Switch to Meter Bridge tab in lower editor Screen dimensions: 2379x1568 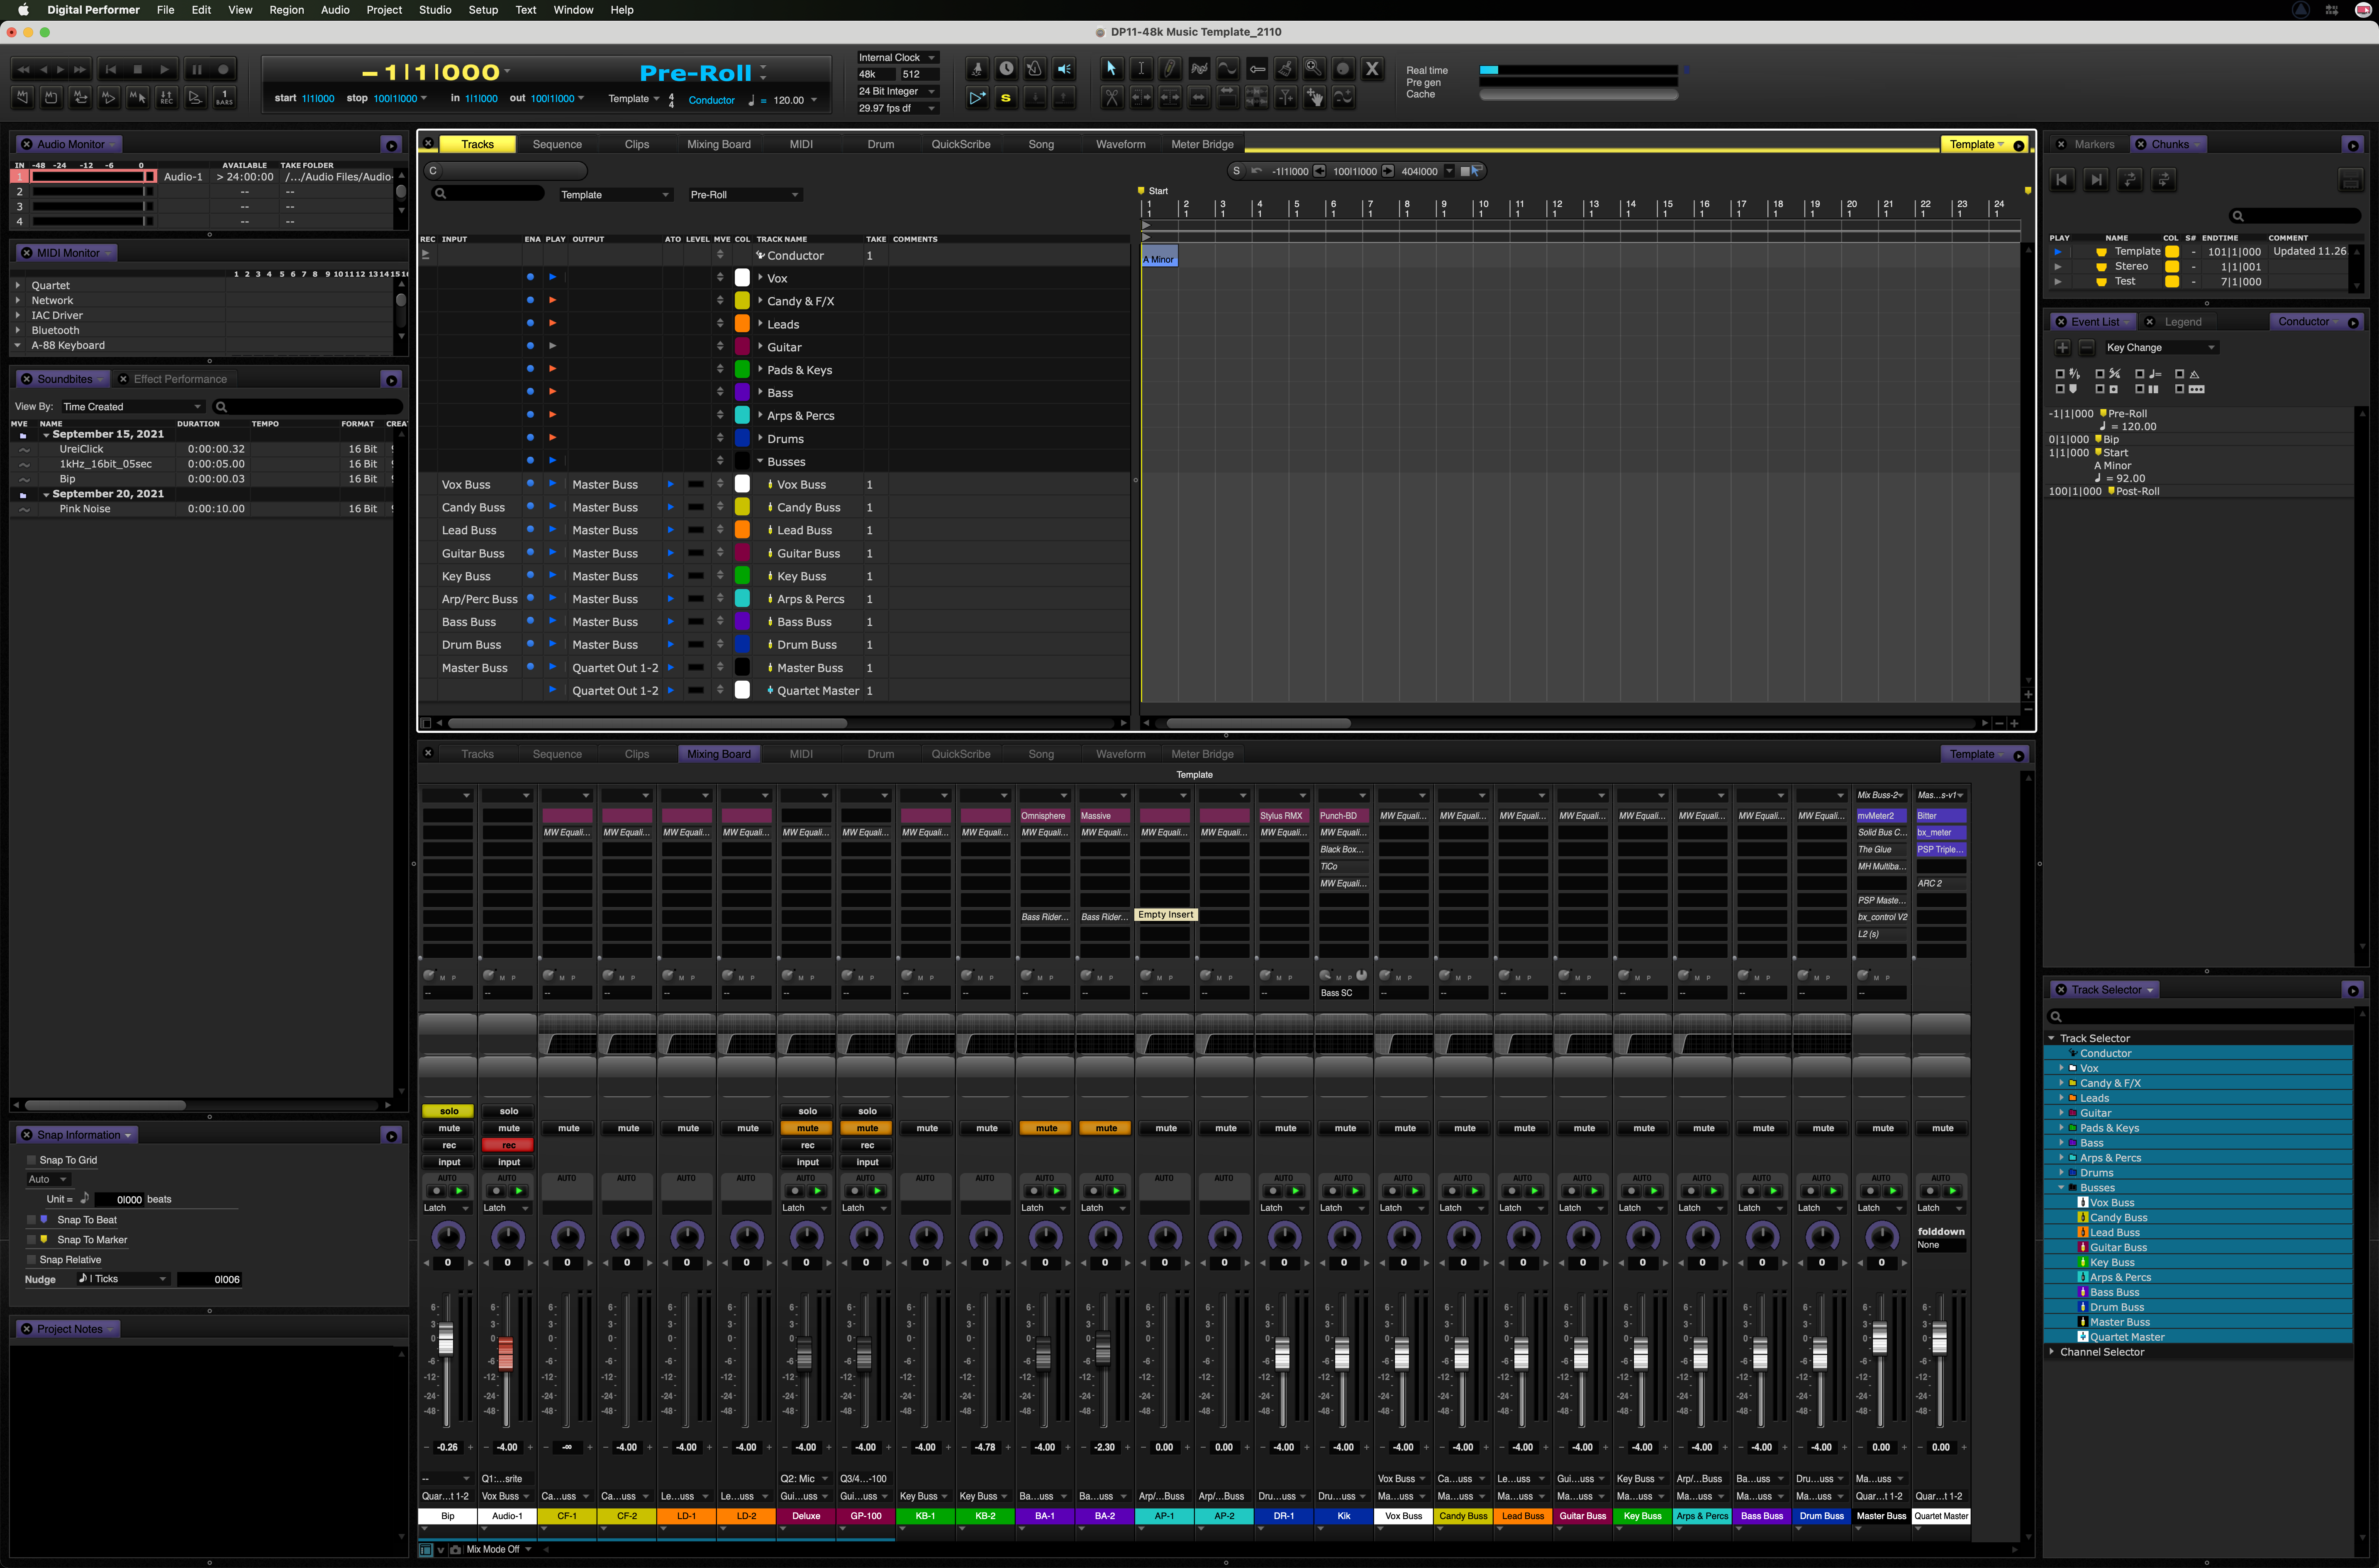pos(1202,754)
